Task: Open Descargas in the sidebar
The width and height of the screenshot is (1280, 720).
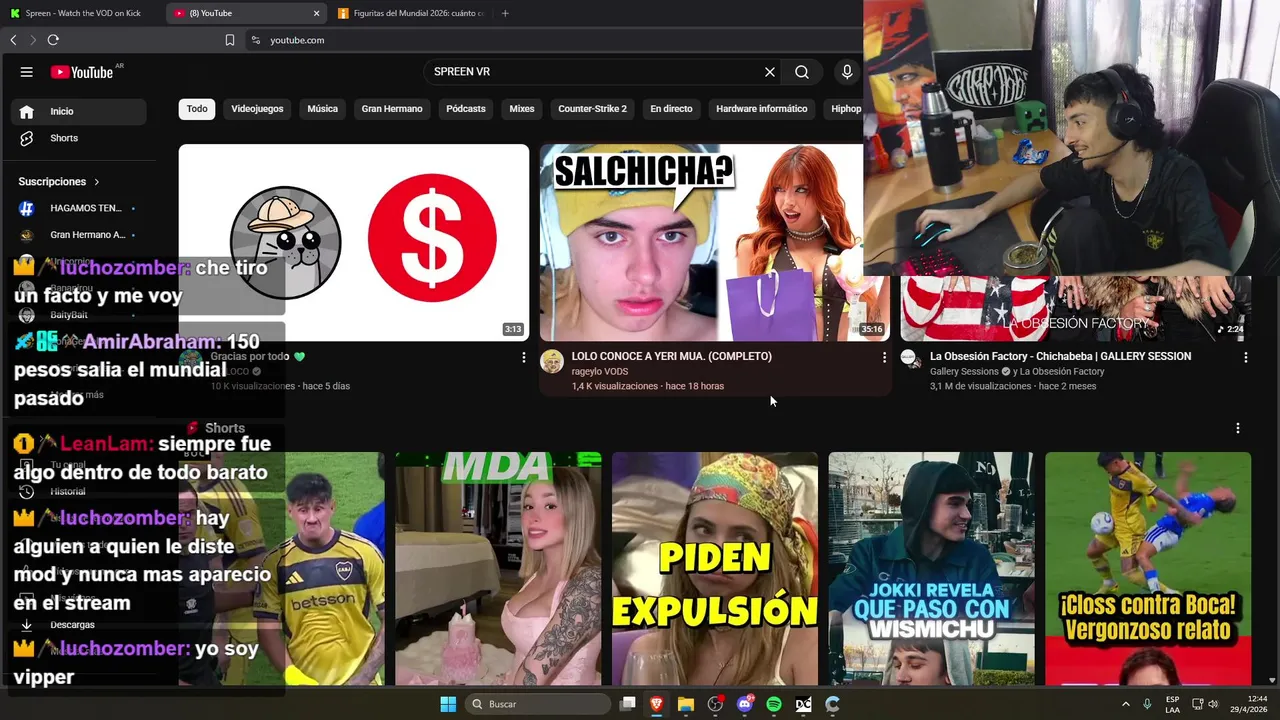Action: (x=78, y=625)
